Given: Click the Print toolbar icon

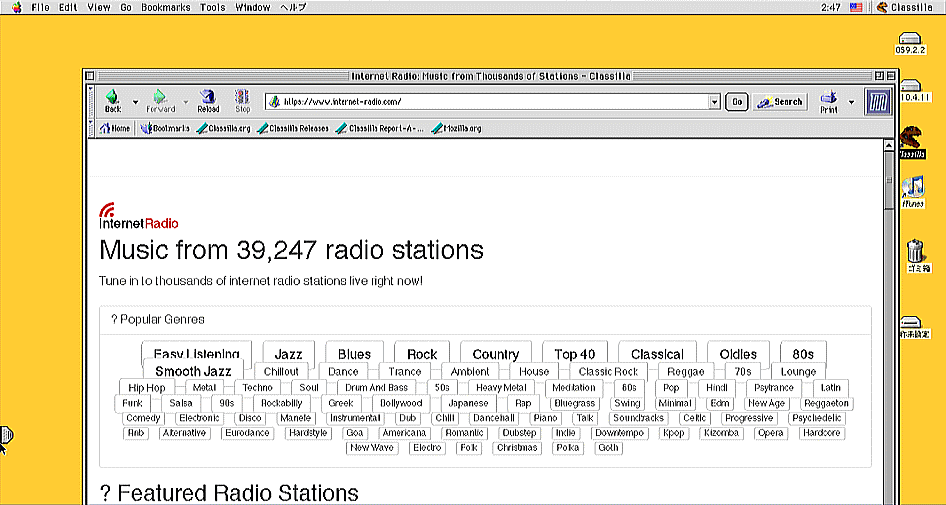Looking at the screenshot, I should coord(828,98).
